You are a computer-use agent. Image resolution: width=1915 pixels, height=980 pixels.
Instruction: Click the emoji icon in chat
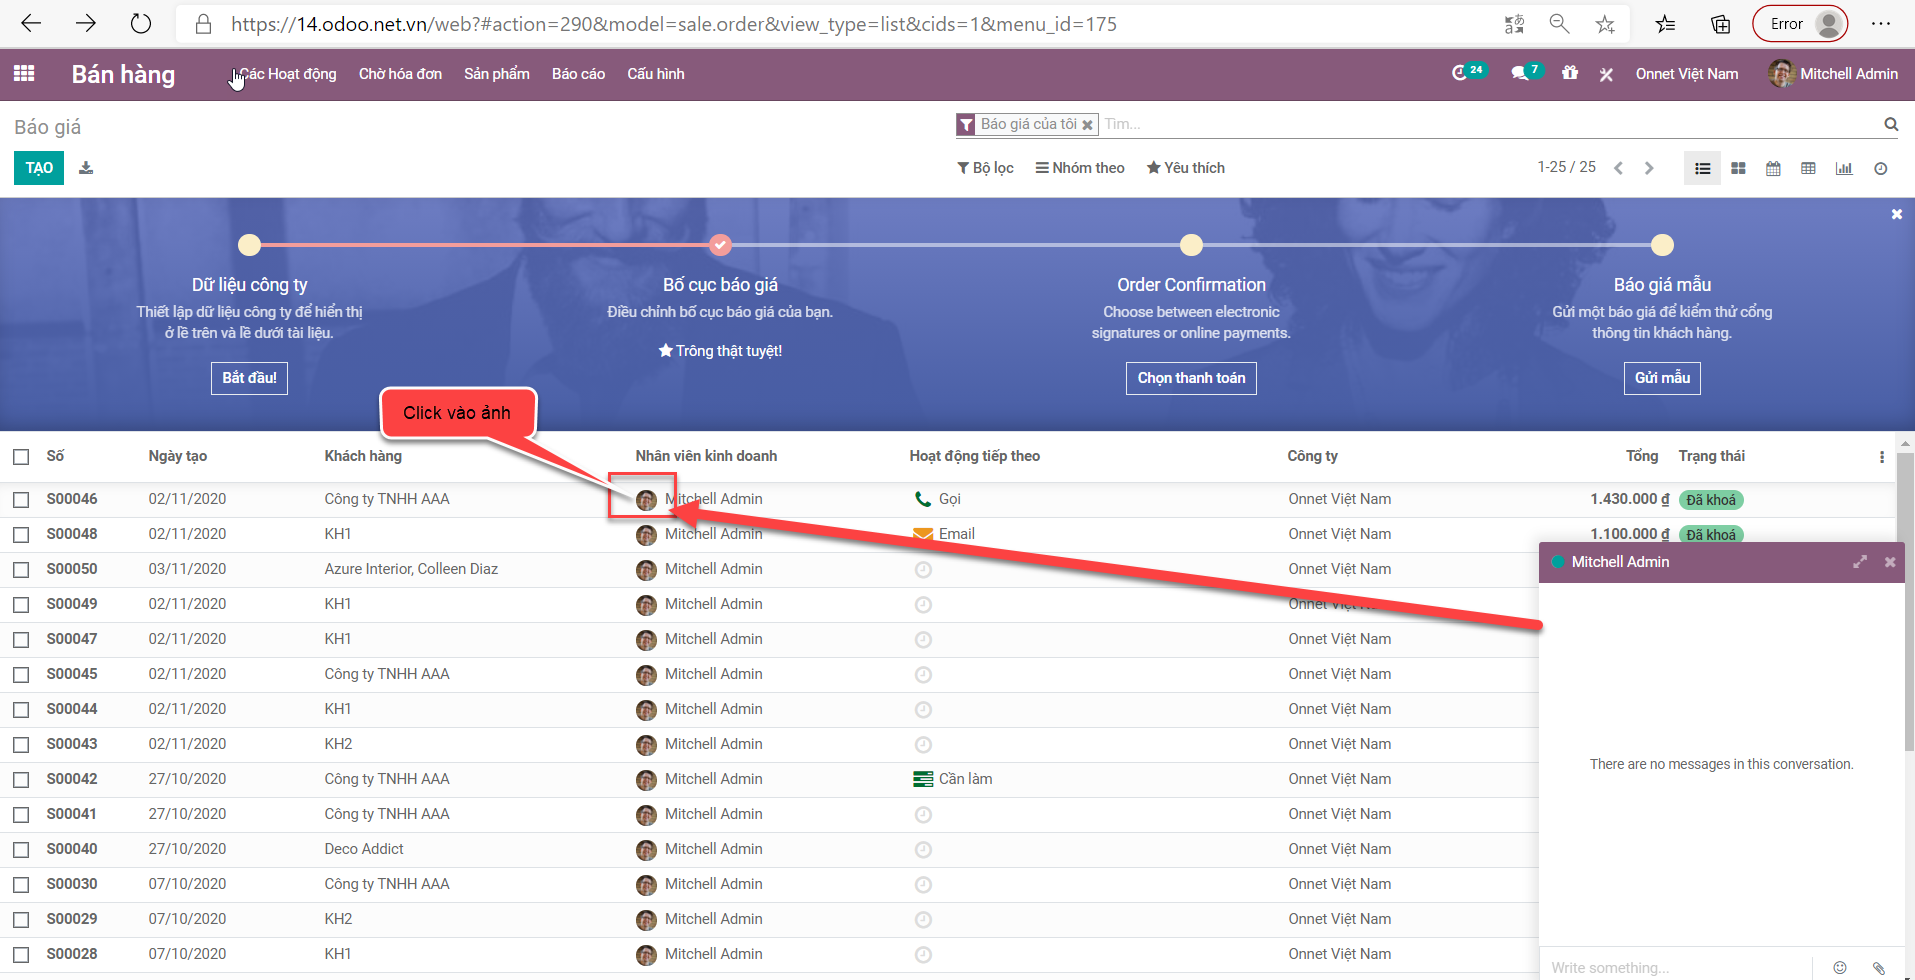(1839, 967)
